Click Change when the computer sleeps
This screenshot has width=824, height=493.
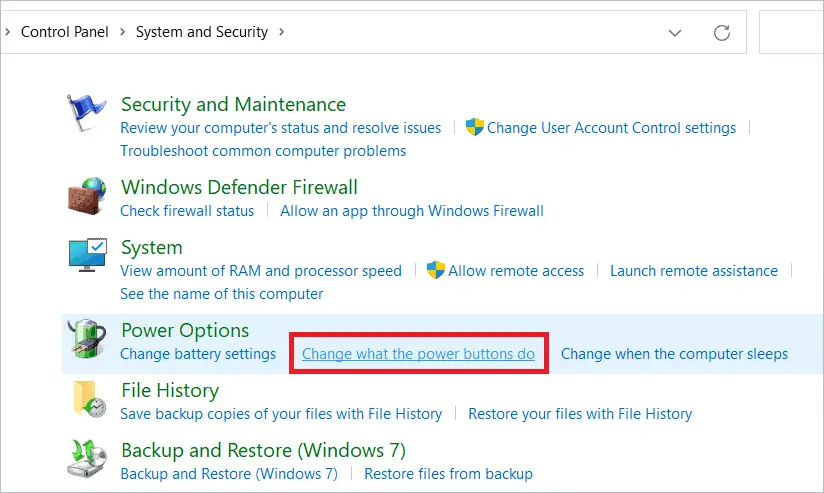tap(674, 354)
